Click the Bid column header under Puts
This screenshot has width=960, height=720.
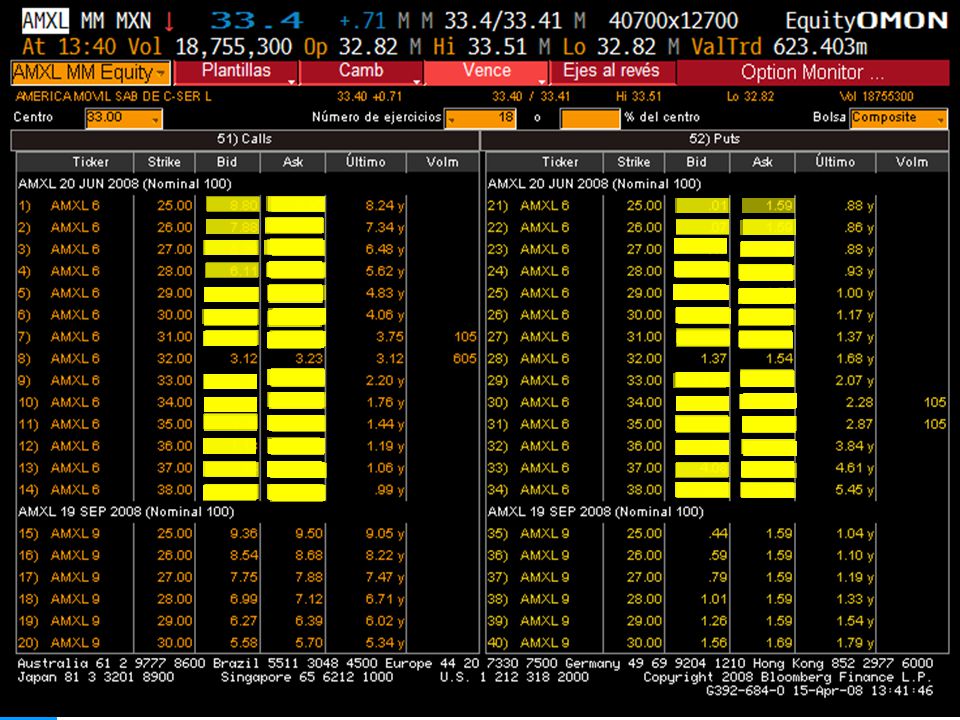point(696,162)
